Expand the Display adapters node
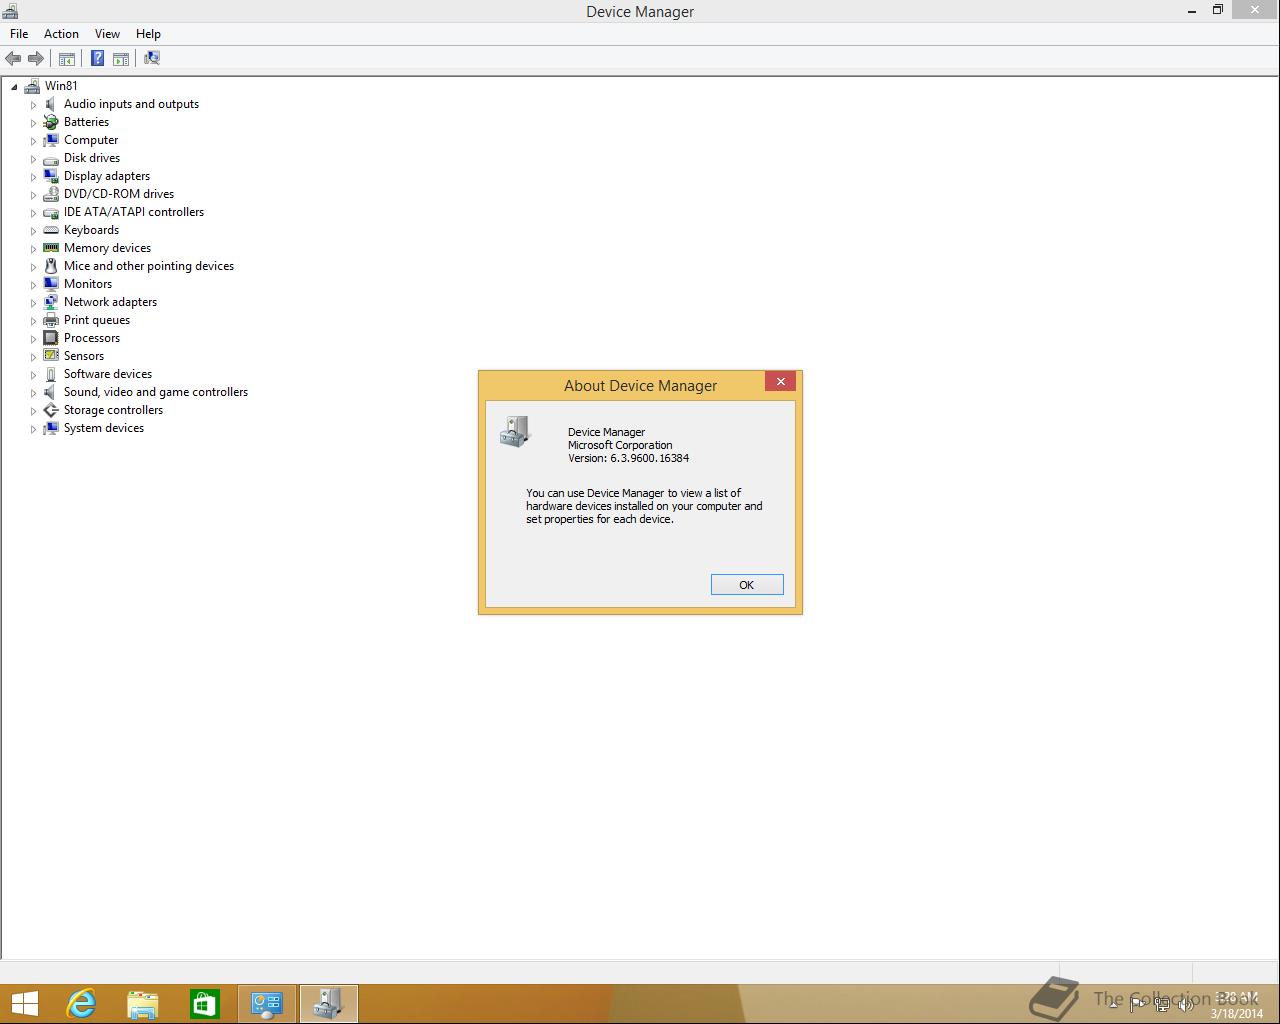The image size is (1280, 1024). coord(33,176)
